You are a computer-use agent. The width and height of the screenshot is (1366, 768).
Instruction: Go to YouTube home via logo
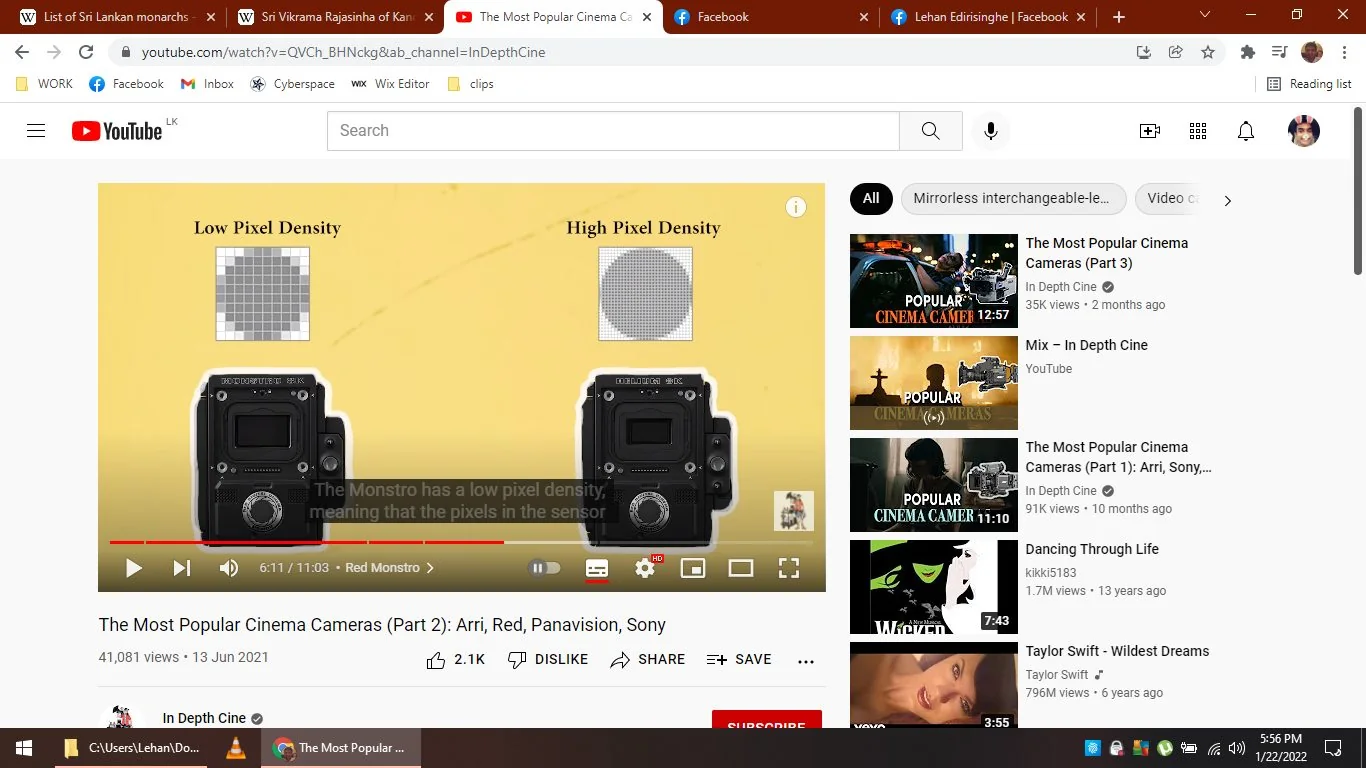(117, 131)
